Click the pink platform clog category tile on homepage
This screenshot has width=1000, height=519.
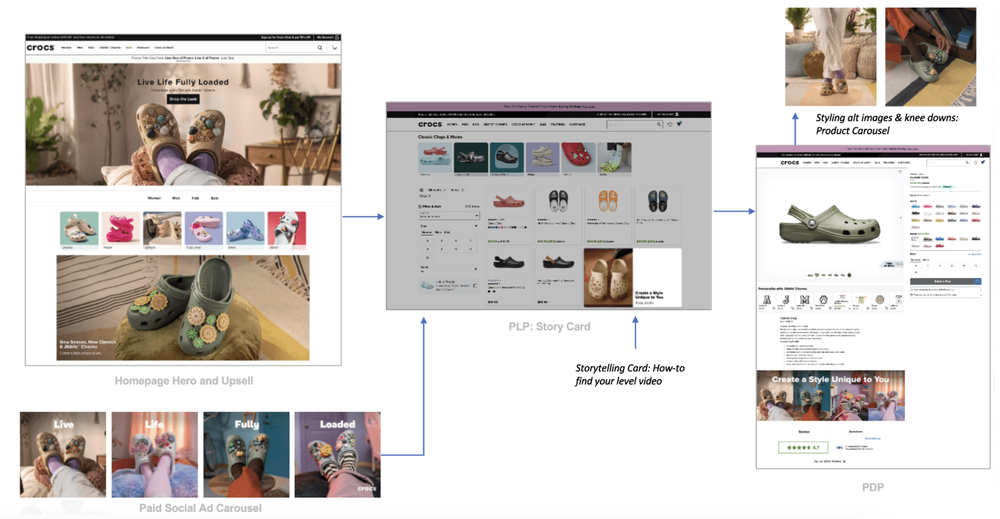[x=121, y=229]
